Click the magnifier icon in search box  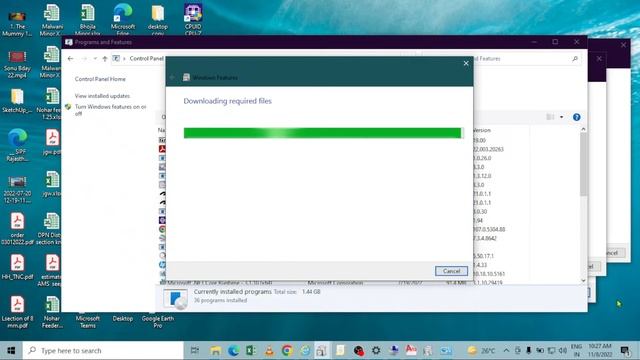click(x=575, y=59)
